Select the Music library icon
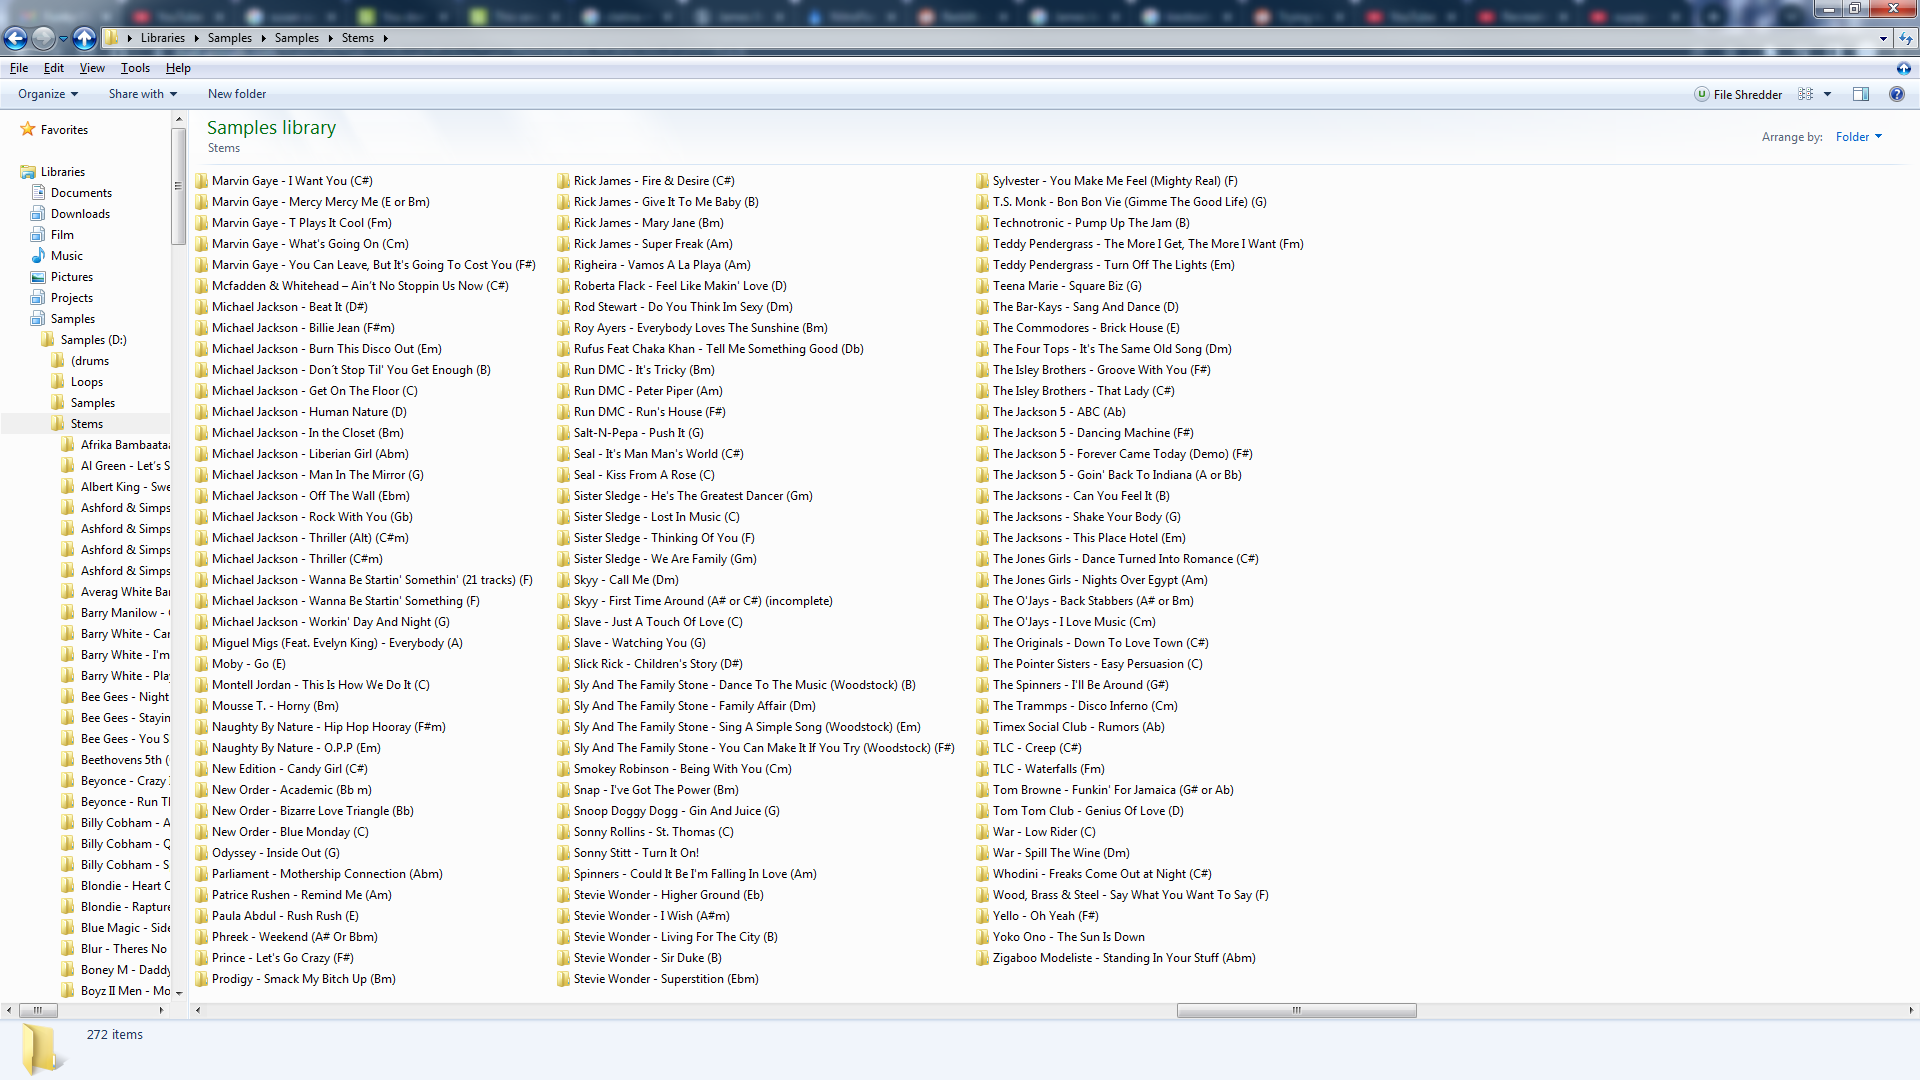The image size is (1920, 1080). [x=39, y=256]
